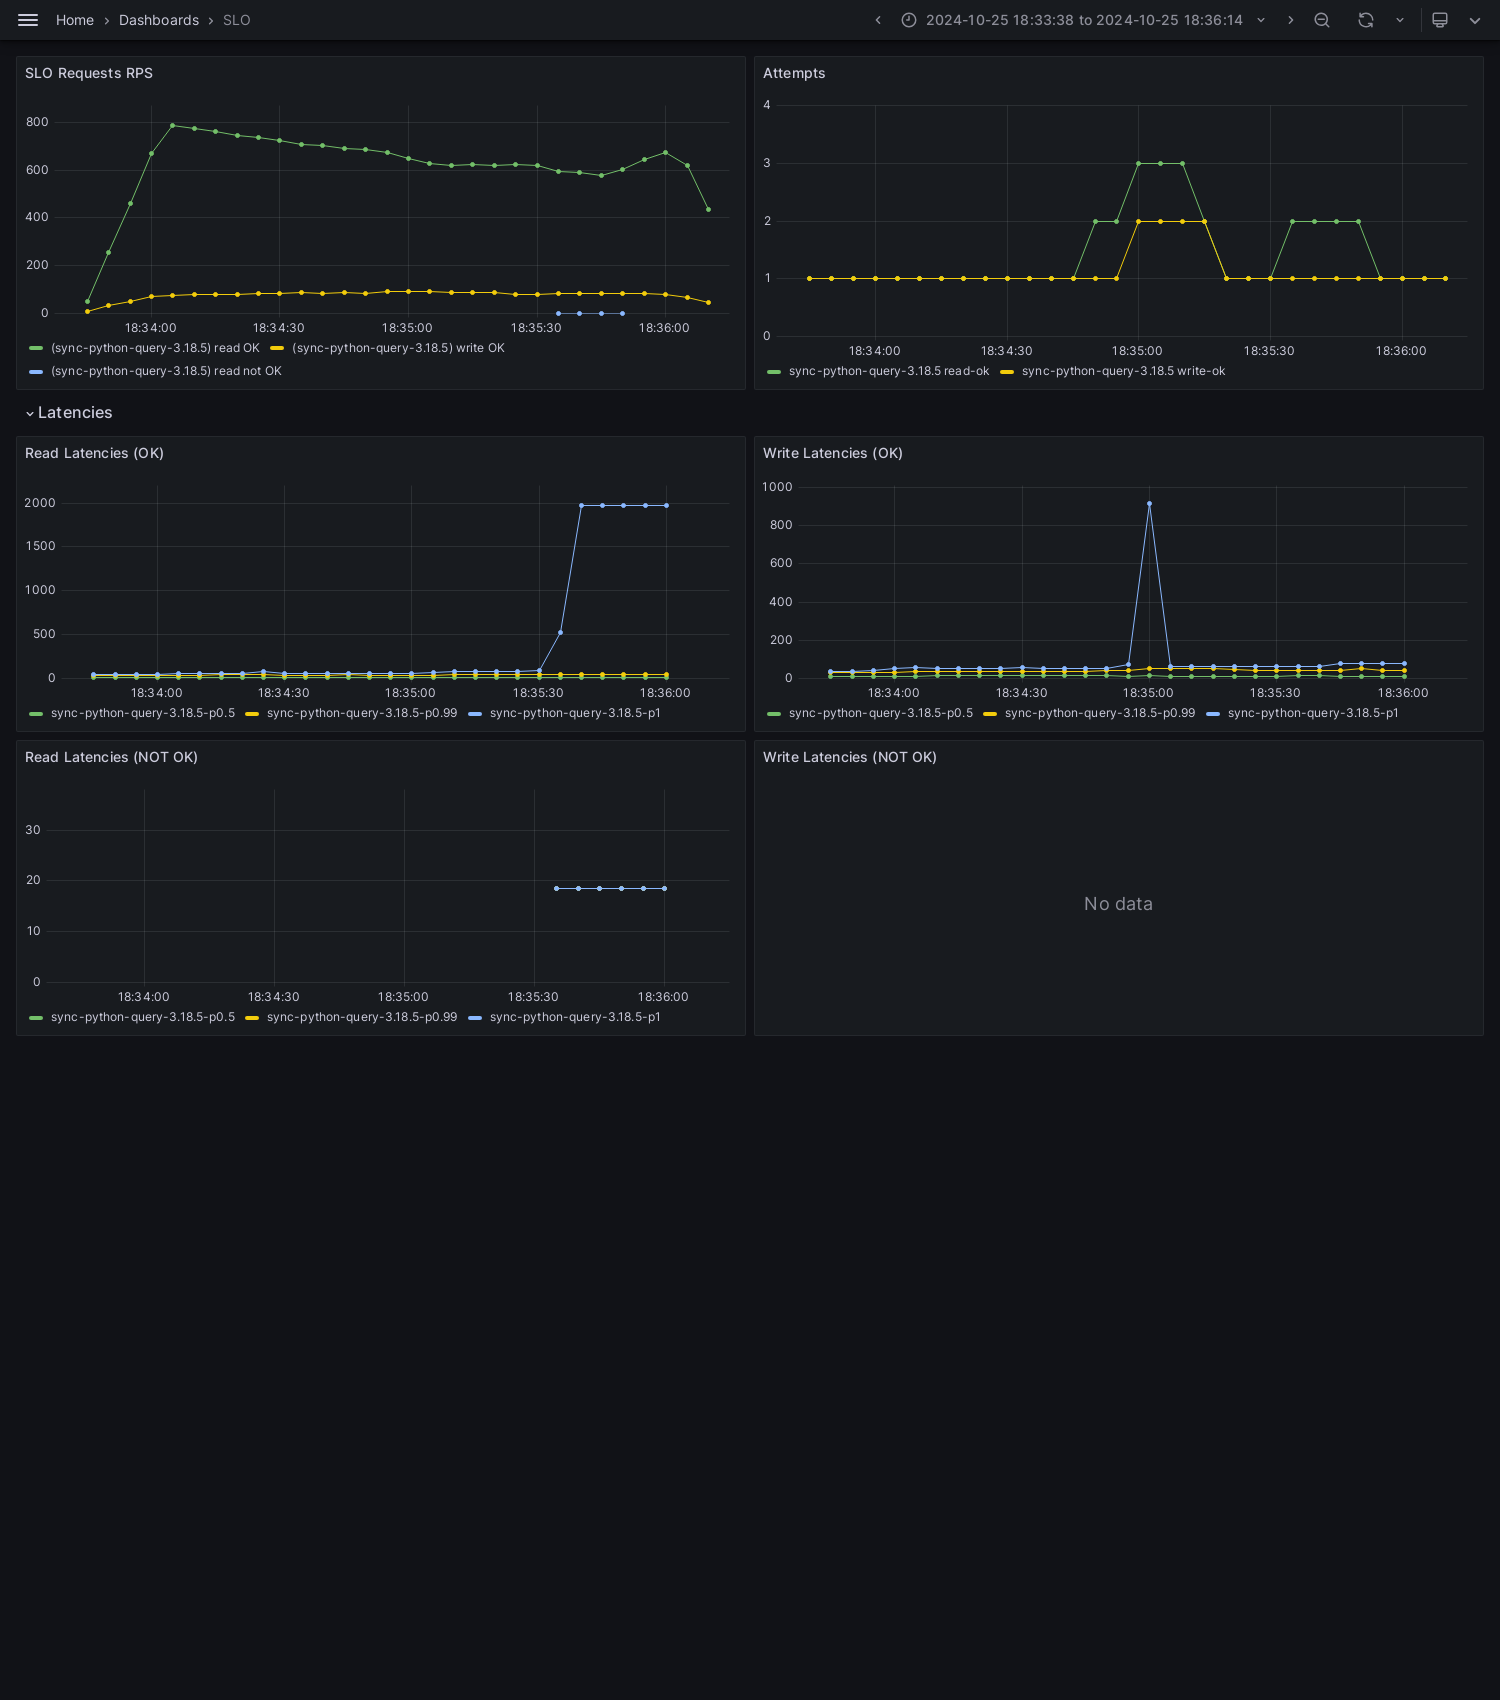Screen dimensions: 1500x1700
Task: Open the hamburger navigation menu
Action: point(28,20)
